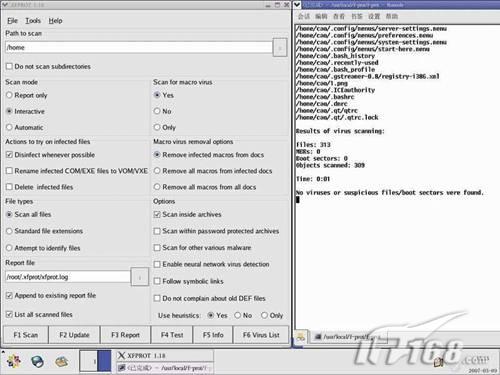Open the Help menu

click(55, 21)
